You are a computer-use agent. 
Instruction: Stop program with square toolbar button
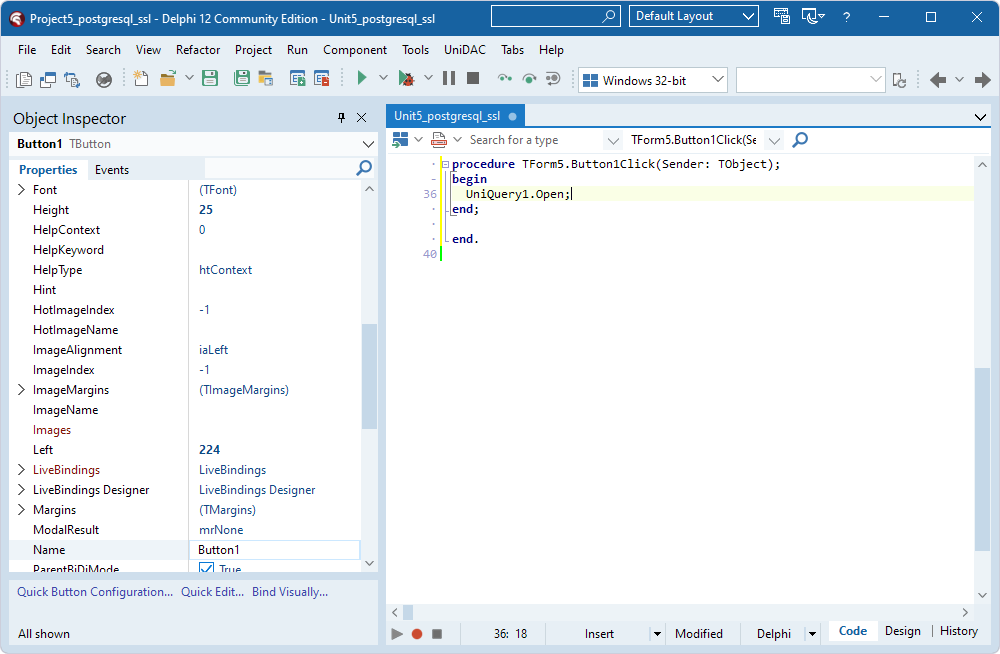473,78
